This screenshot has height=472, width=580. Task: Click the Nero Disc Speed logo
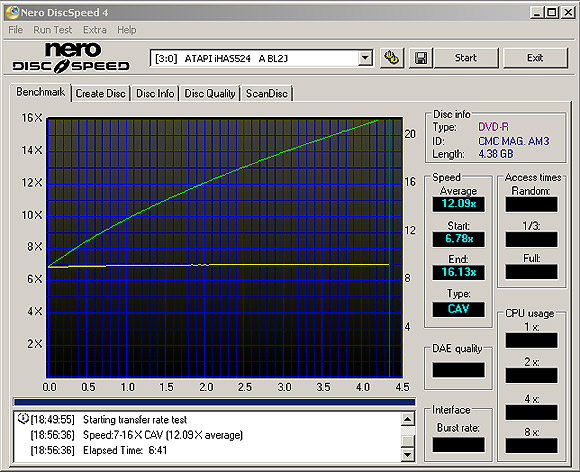click(x=71, y=57)
